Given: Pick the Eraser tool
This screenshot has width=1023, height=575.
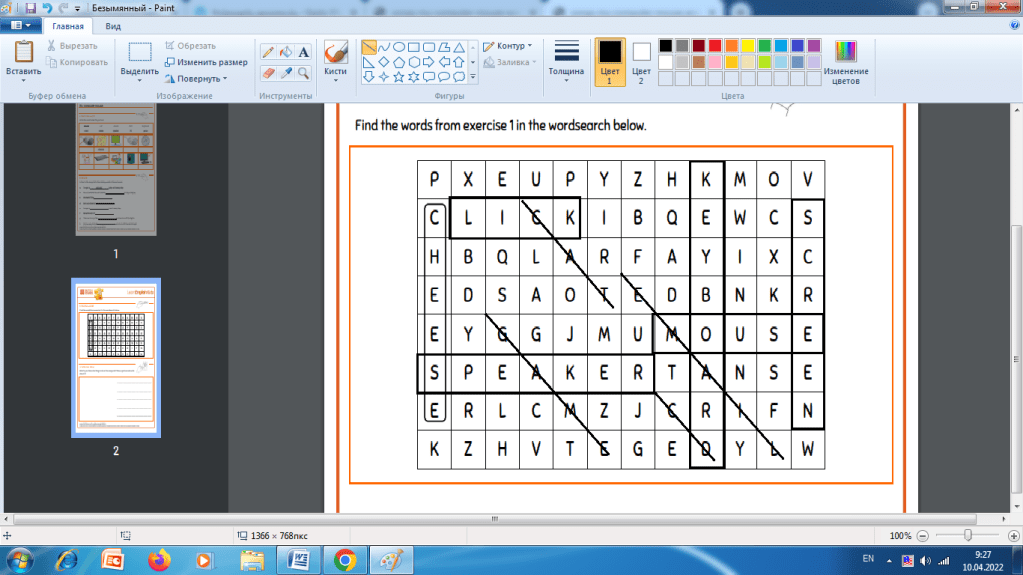Looking at the screenshot, I should [268, 73].
